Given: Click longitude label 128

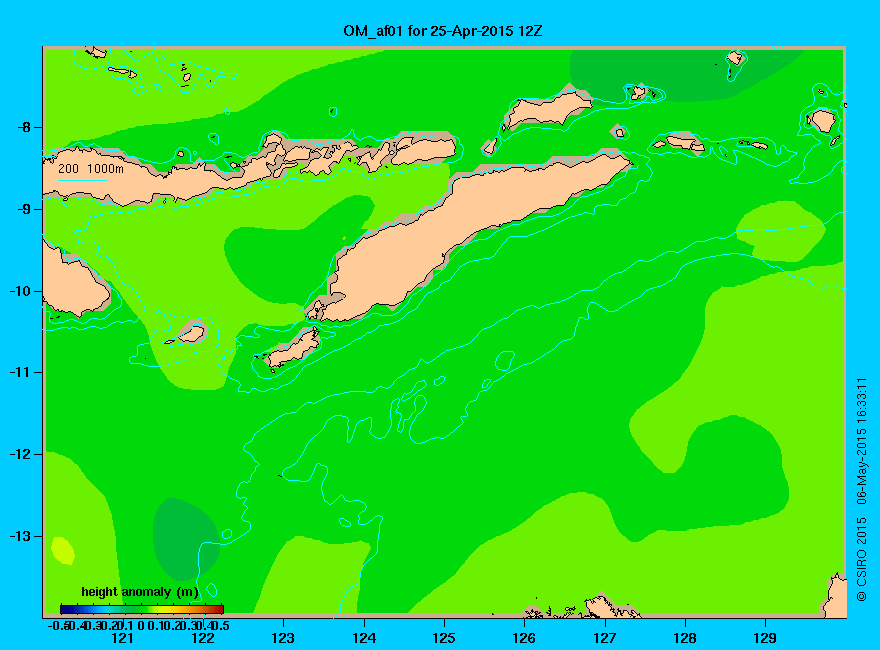Looking at the screenshot, I should [x=685, y=638].
